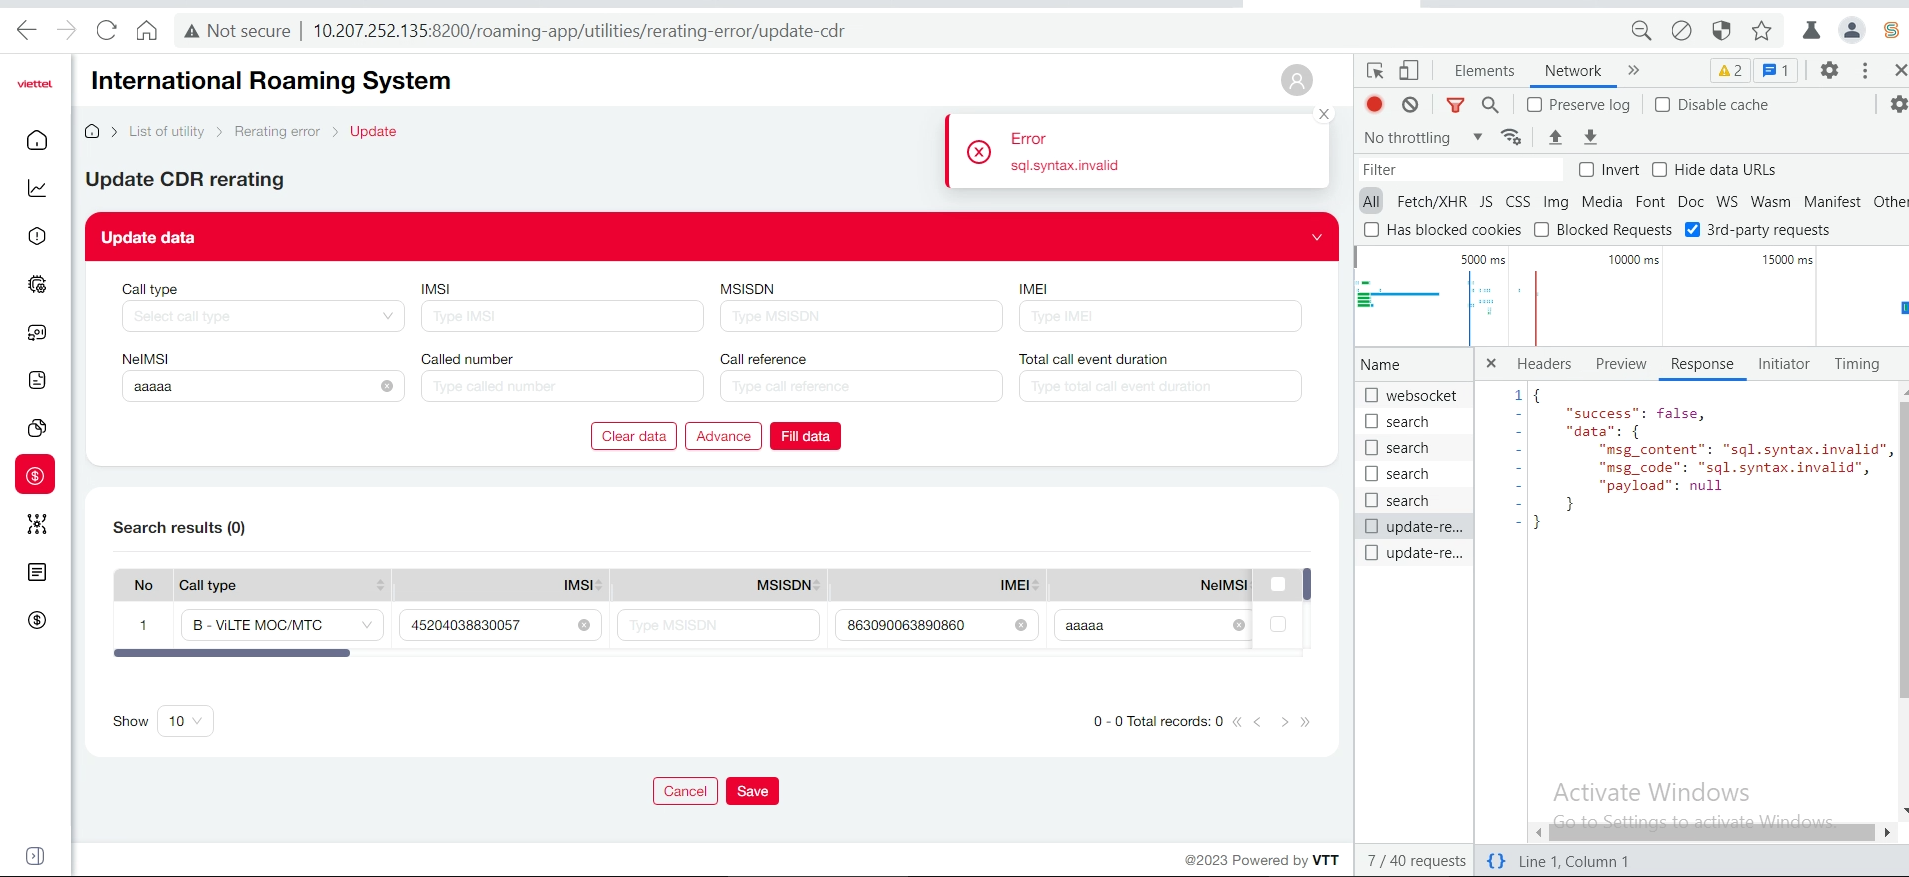The image size is (1909, 877).
Task: Toggle the device toolbar icon
Action: pos(1409,71)
